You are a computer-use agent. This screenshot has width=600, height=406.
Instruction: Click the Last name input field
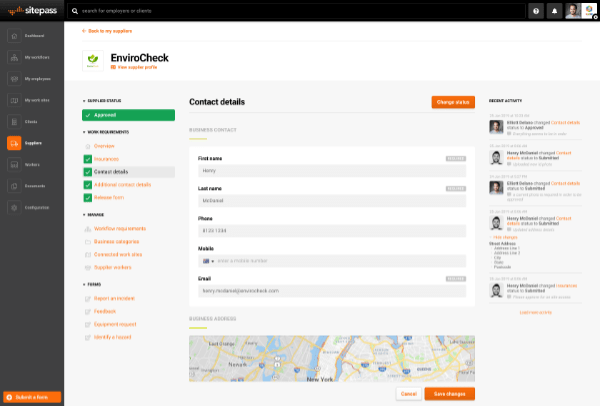pyautogui.click(x=332, y=201)
